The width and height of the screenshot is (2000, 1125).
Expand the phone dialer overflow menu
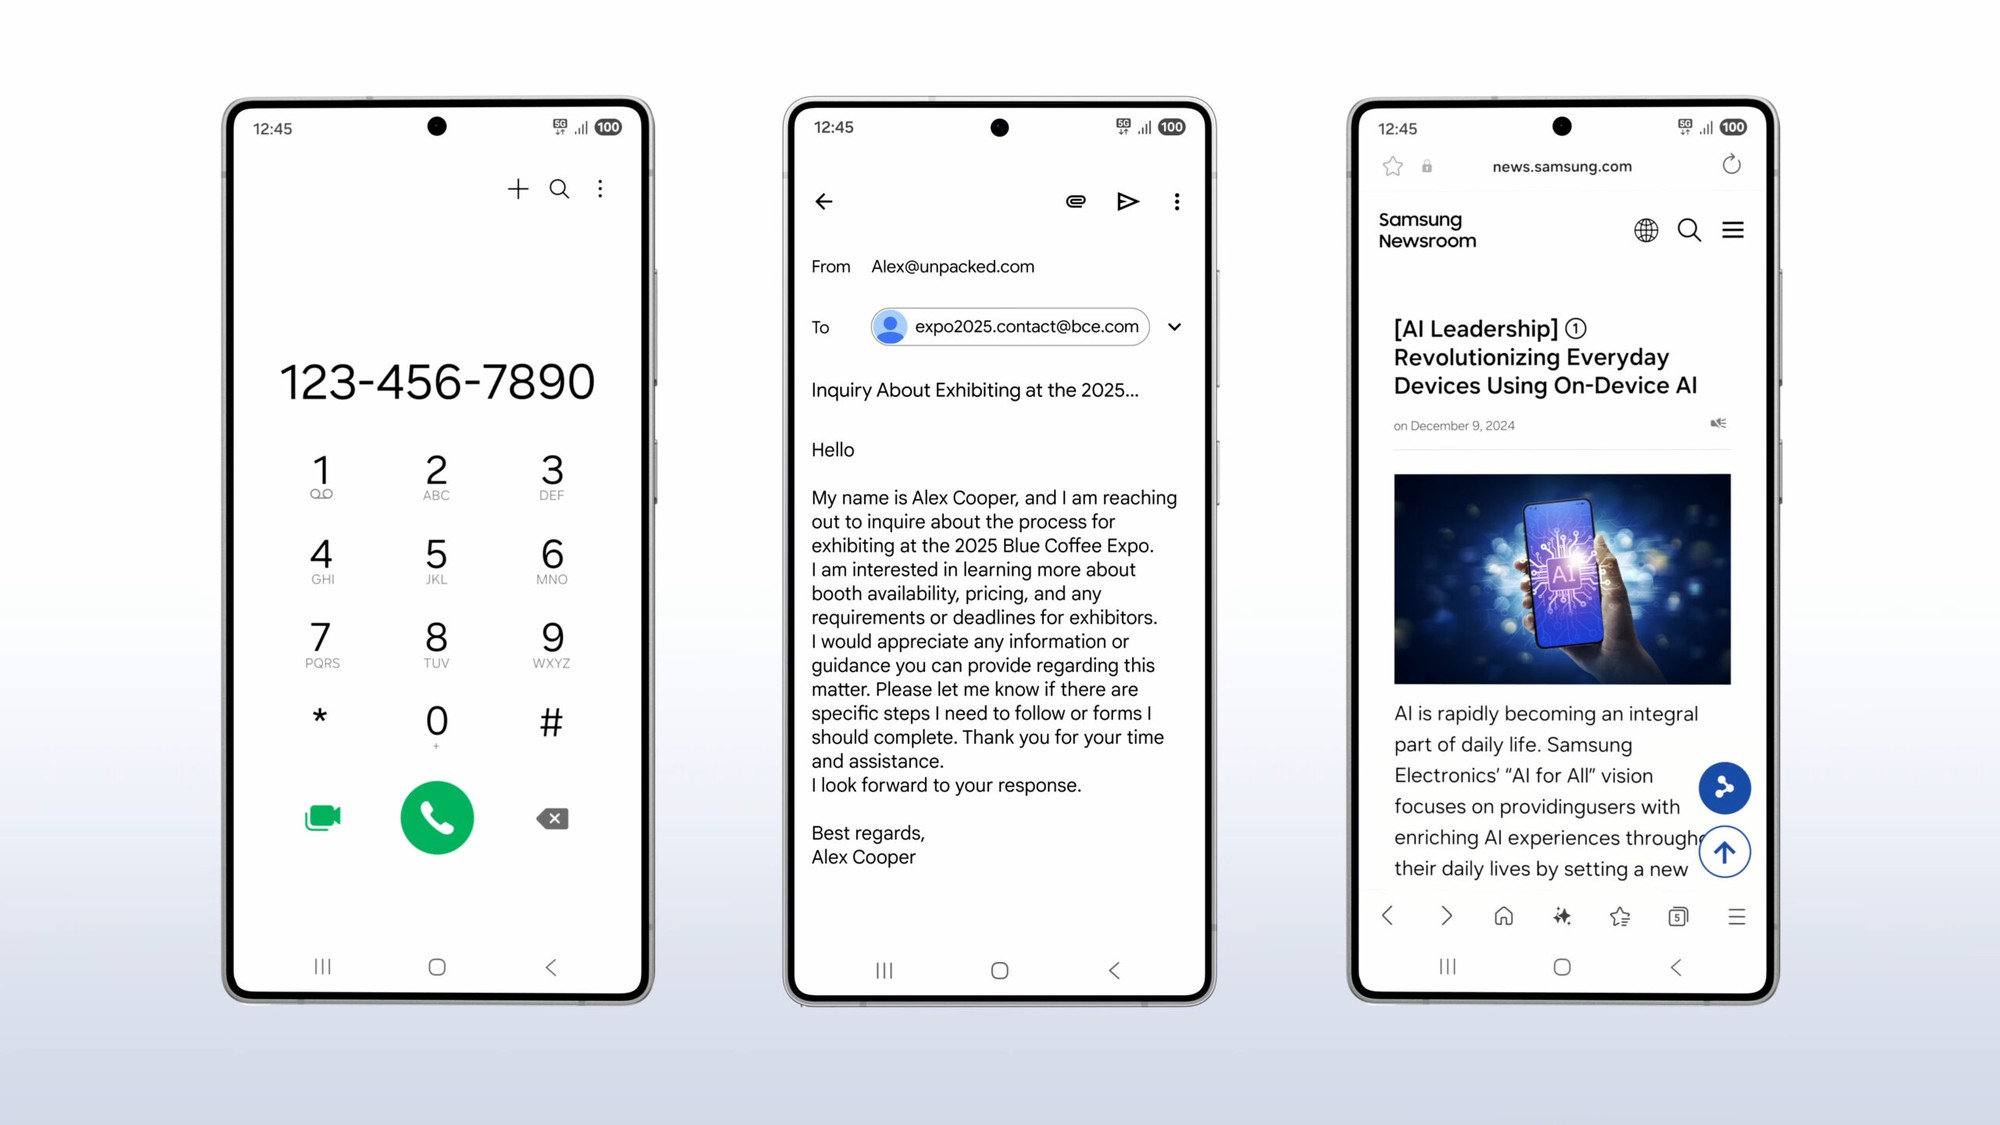coord(600,188)
